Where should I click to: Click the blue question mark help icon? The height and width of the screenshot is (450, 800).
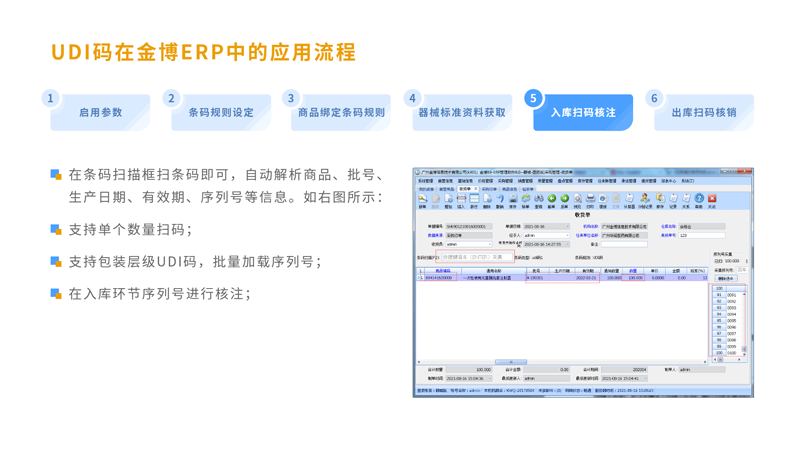click(x=699, y=199)
